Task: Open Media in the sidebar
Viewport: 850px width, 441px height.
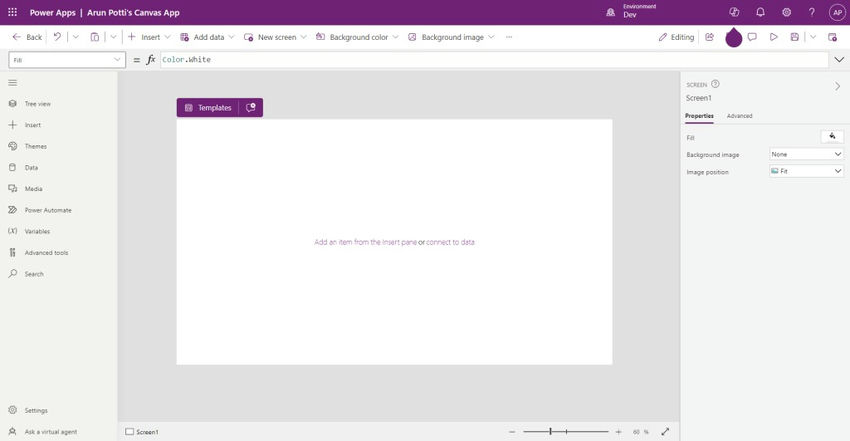Action: [25, 189]
